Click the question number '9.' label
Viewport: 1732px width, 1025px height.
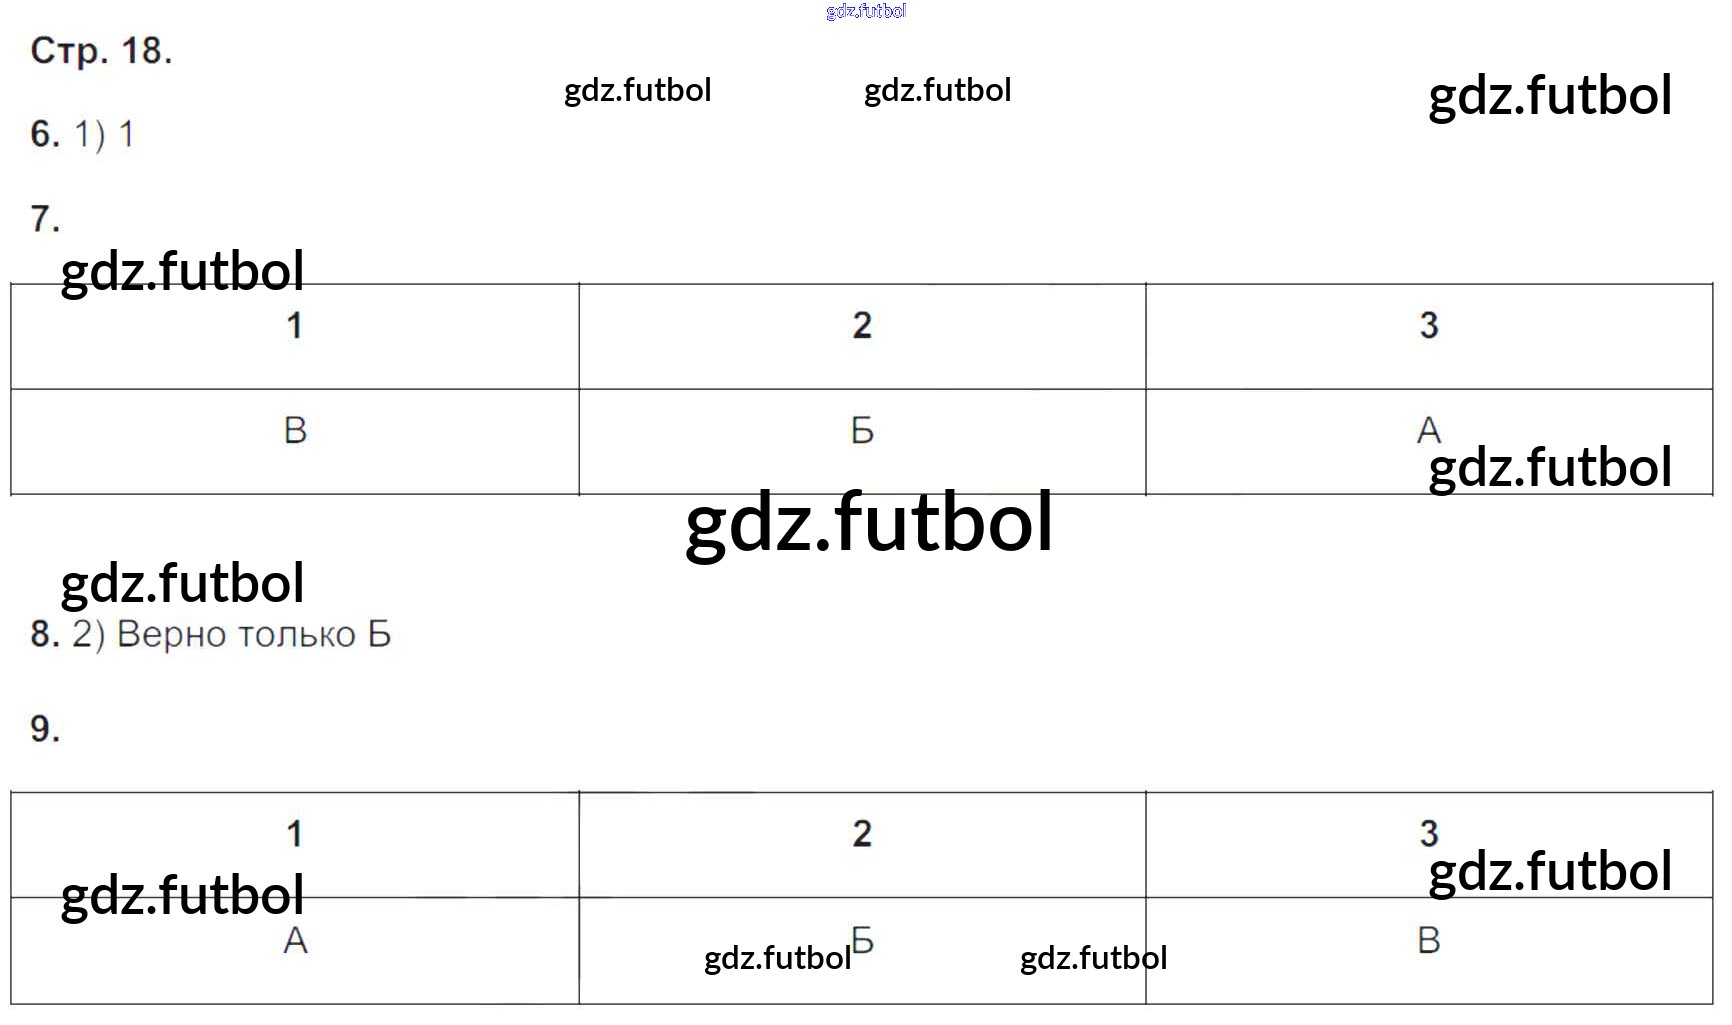(x=45, y=729)
